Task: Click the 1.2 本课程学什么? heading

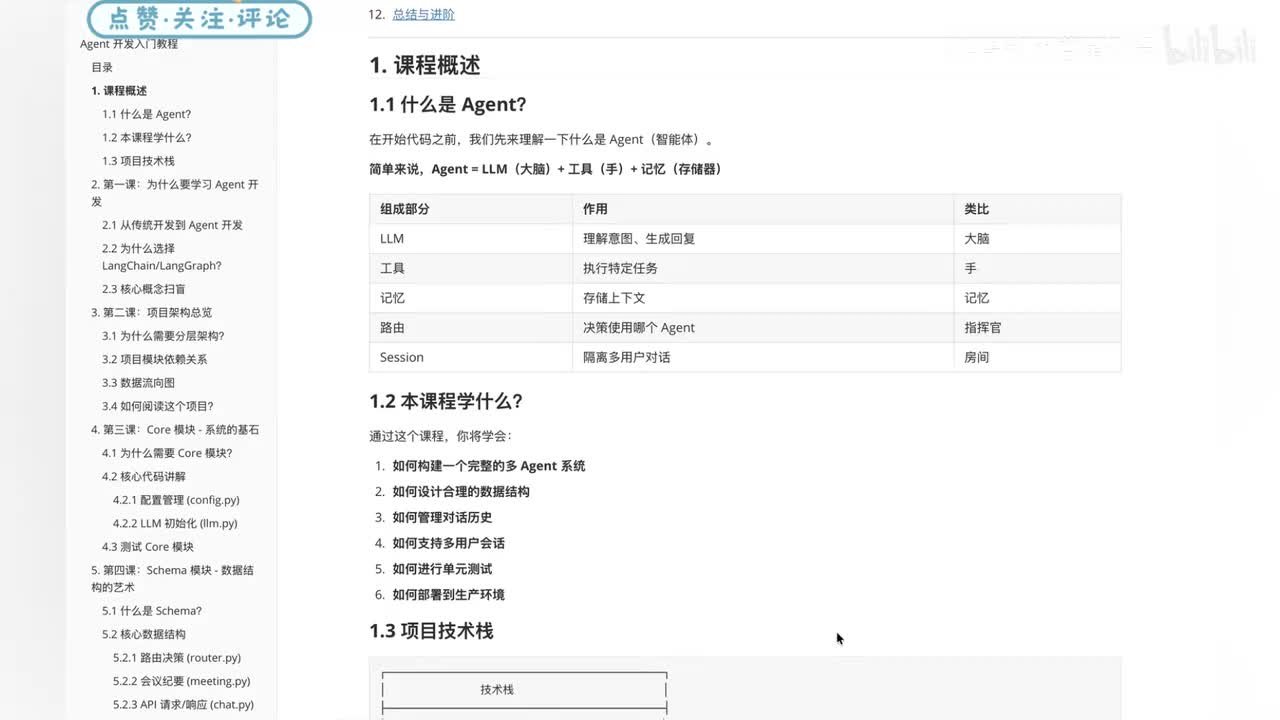Action: (446, 401)
